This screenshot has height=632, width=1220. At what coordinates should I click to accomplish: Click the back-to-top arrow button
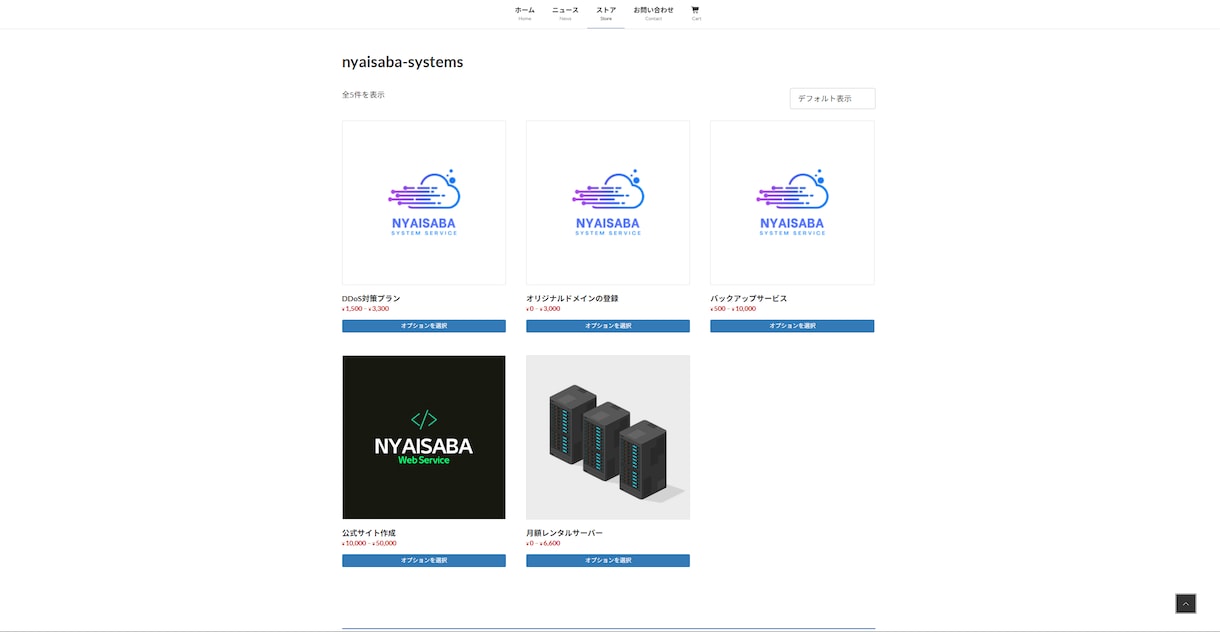click(1185, 603)
